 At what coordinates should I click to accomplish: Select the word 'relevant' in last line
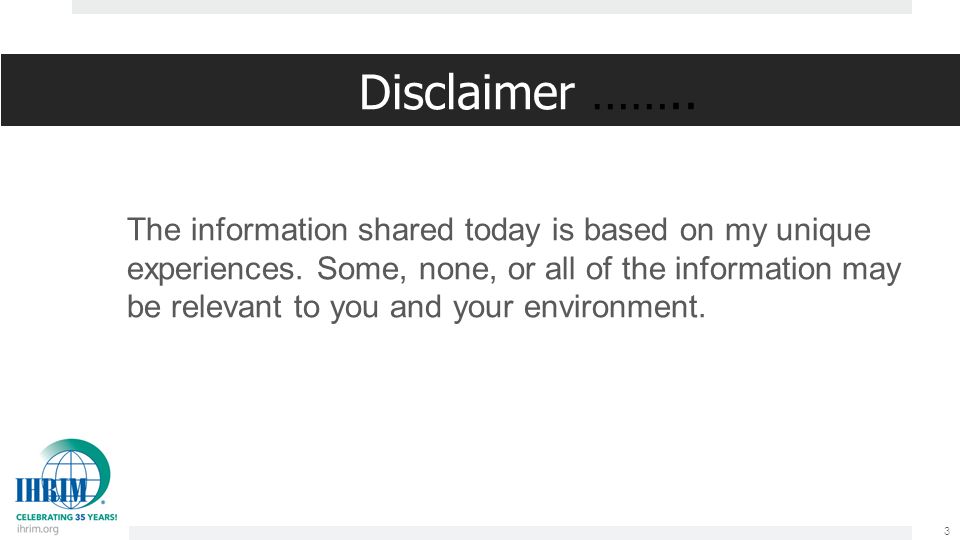click(226, 307)
